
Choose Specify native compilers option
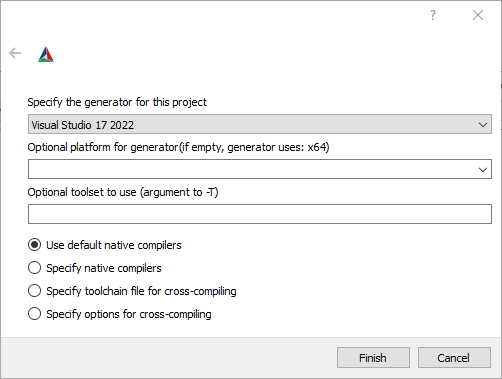(95, 268)
